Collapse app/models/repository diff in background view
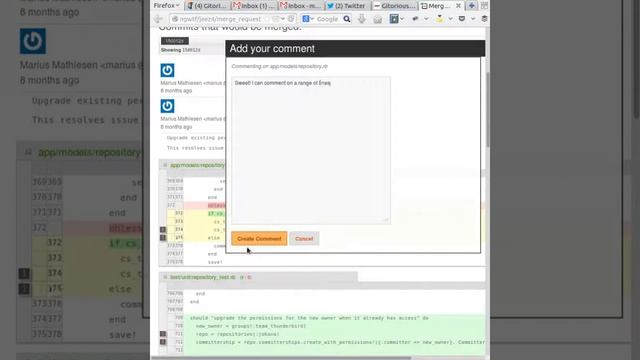The image size is (640, 360). pos(28,153)
